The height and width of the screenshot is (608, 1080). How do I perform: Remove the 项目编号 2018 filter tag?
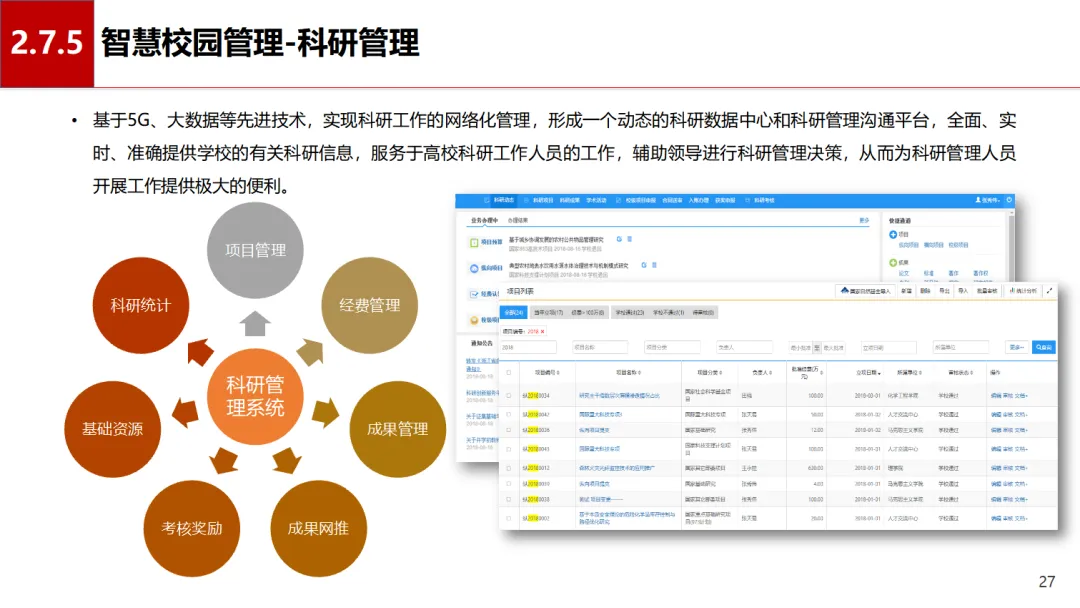(x=543, y=331)
